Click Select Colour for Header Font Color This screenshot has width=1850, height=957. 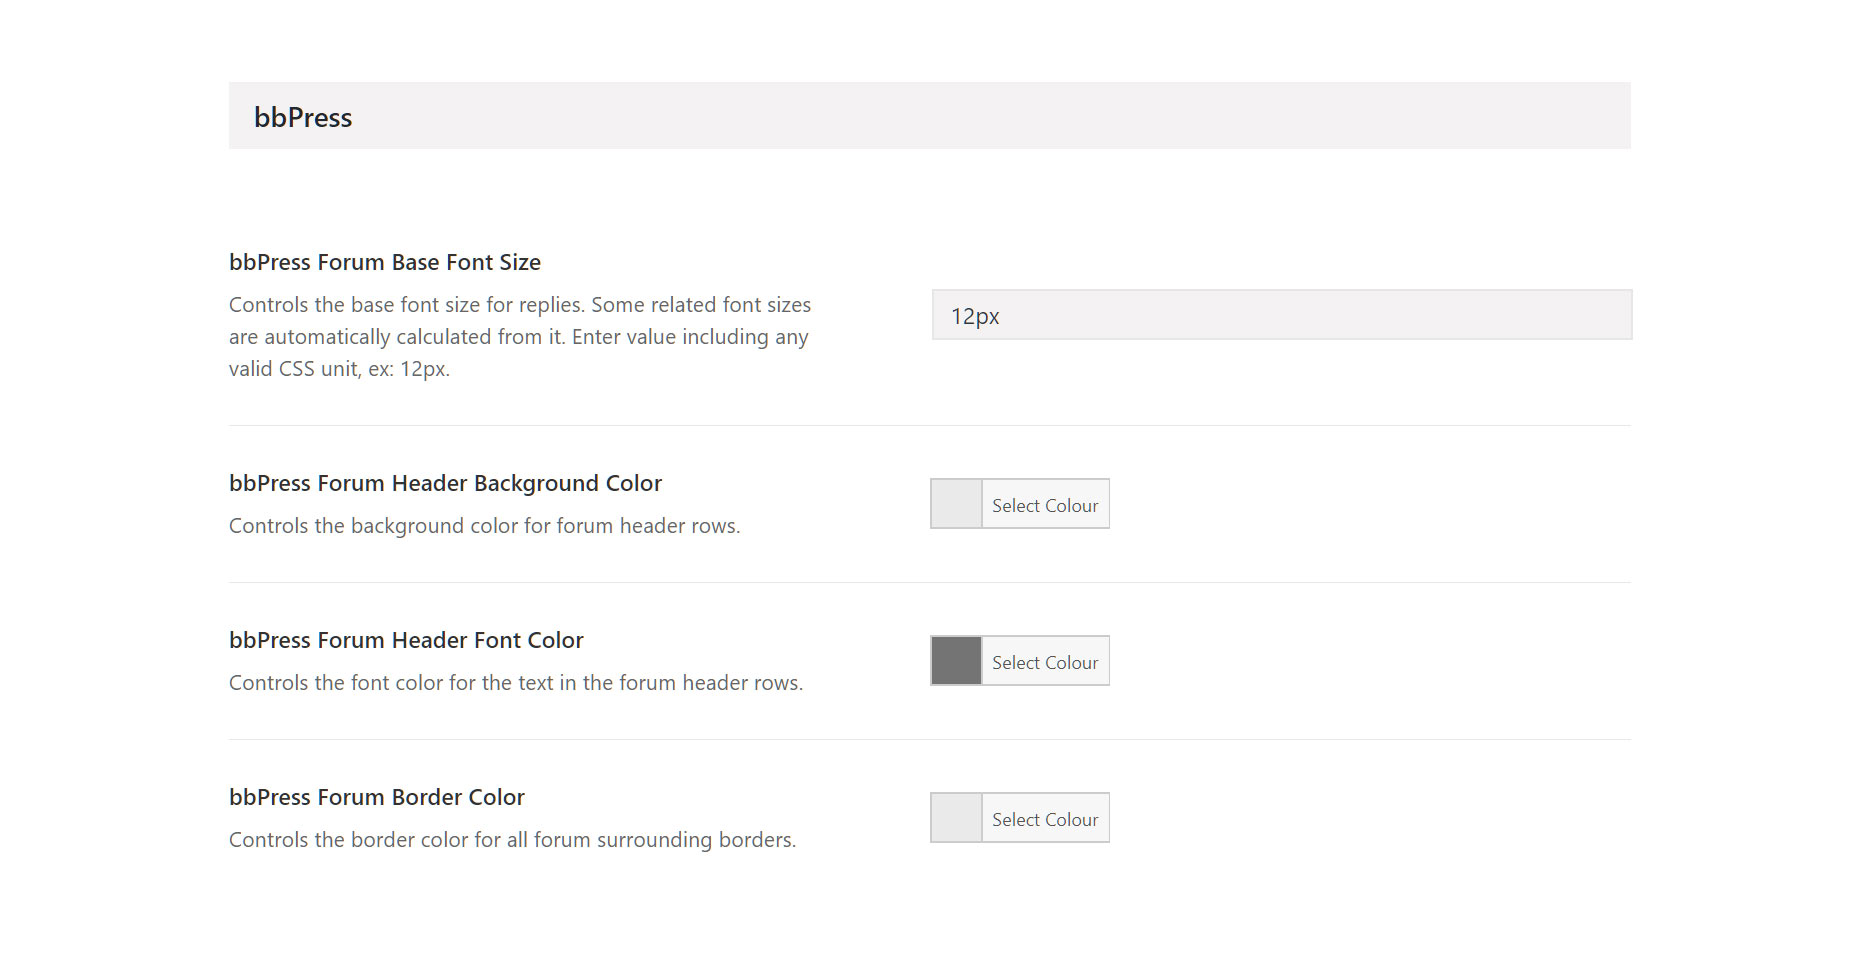pos(1045,661)
